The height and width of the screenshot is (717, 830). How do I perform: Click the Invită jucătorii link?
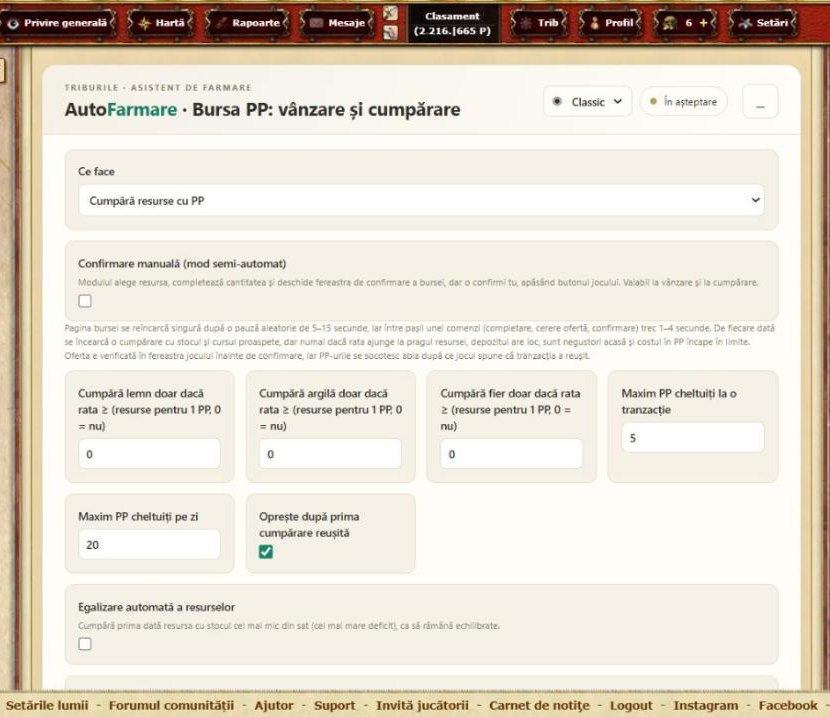click(x=422, y=705)
